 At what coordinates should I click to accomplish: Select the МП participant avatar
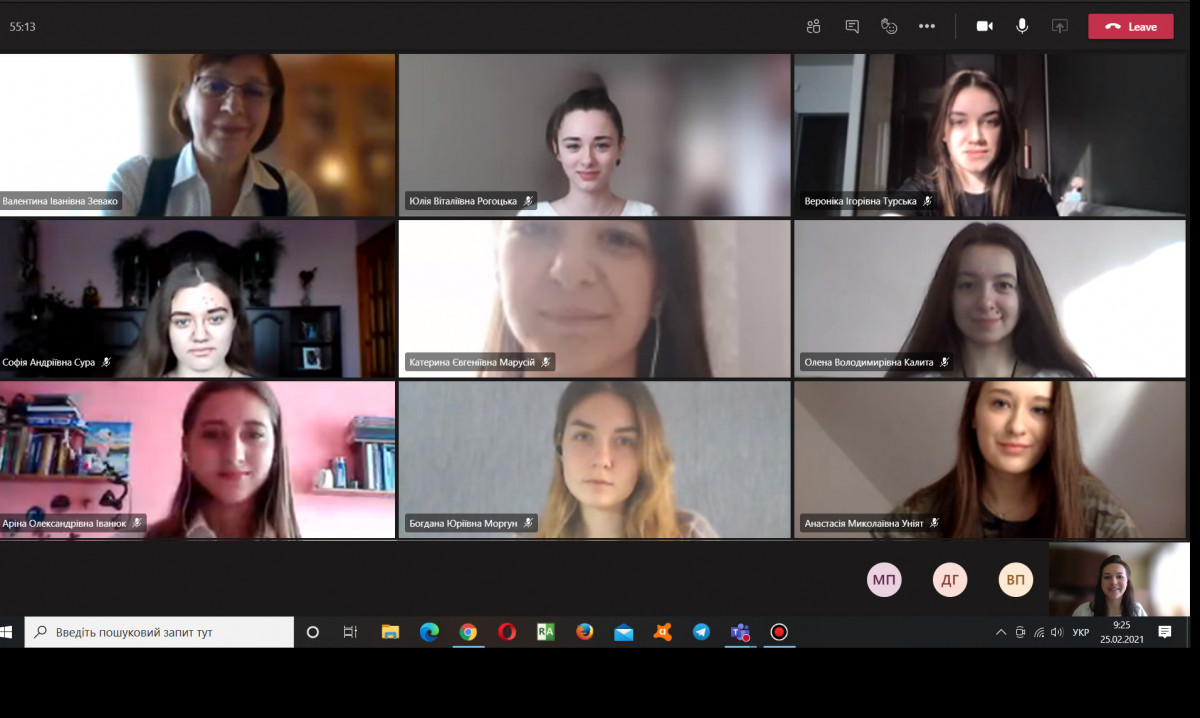pyautogui.click(x=884, y=580)
